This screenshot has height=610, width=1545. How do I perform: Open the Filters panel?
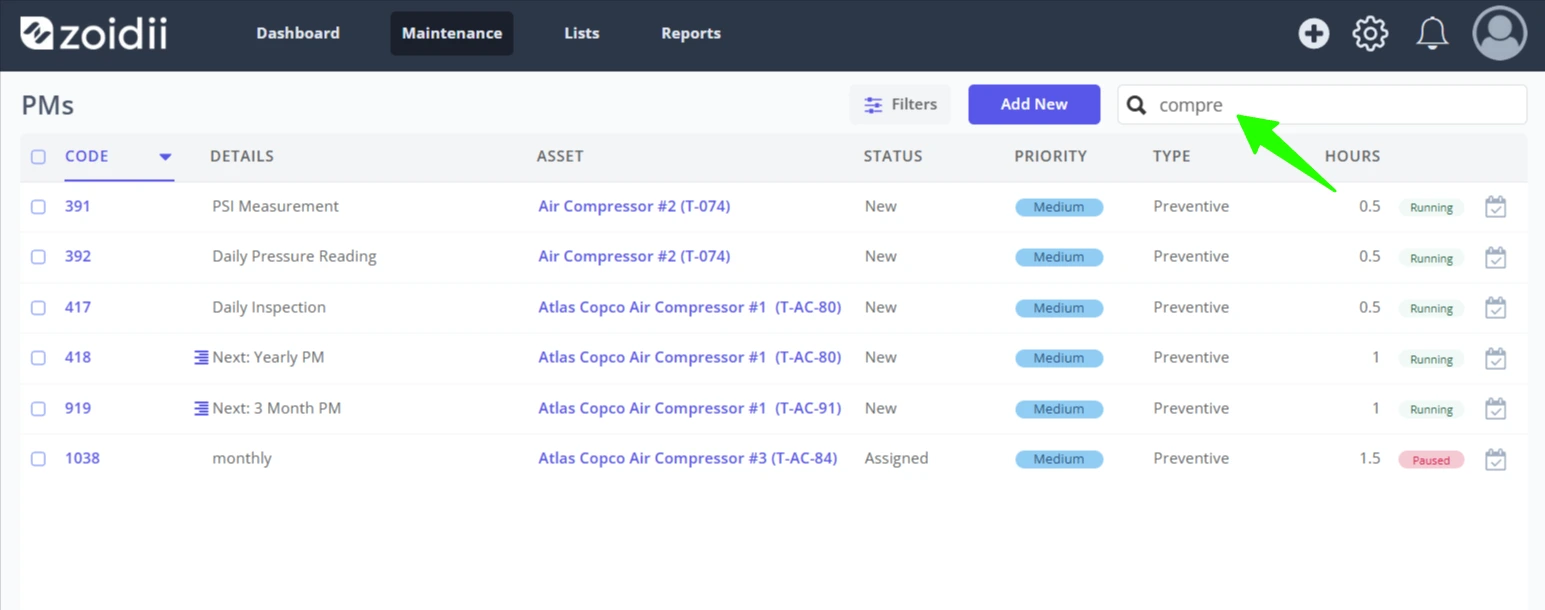coord(900,104)
